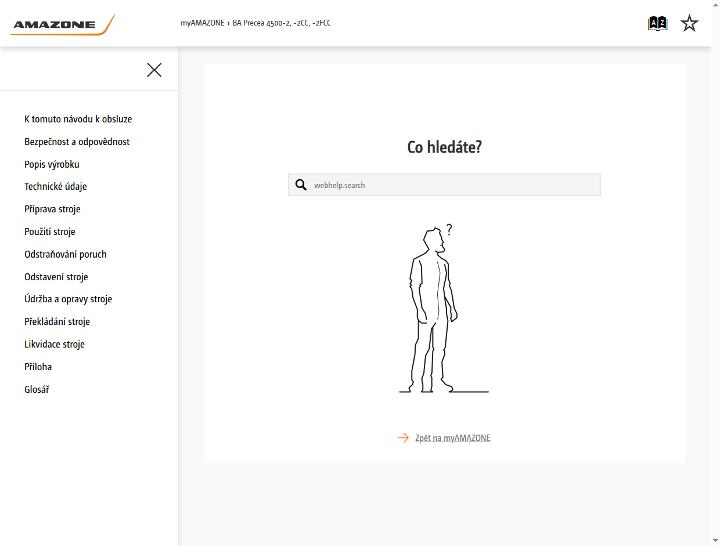Viewport: 720px width, 546px height.
Task: Open Příprava stroje chapter
Action: pos(52,209)
